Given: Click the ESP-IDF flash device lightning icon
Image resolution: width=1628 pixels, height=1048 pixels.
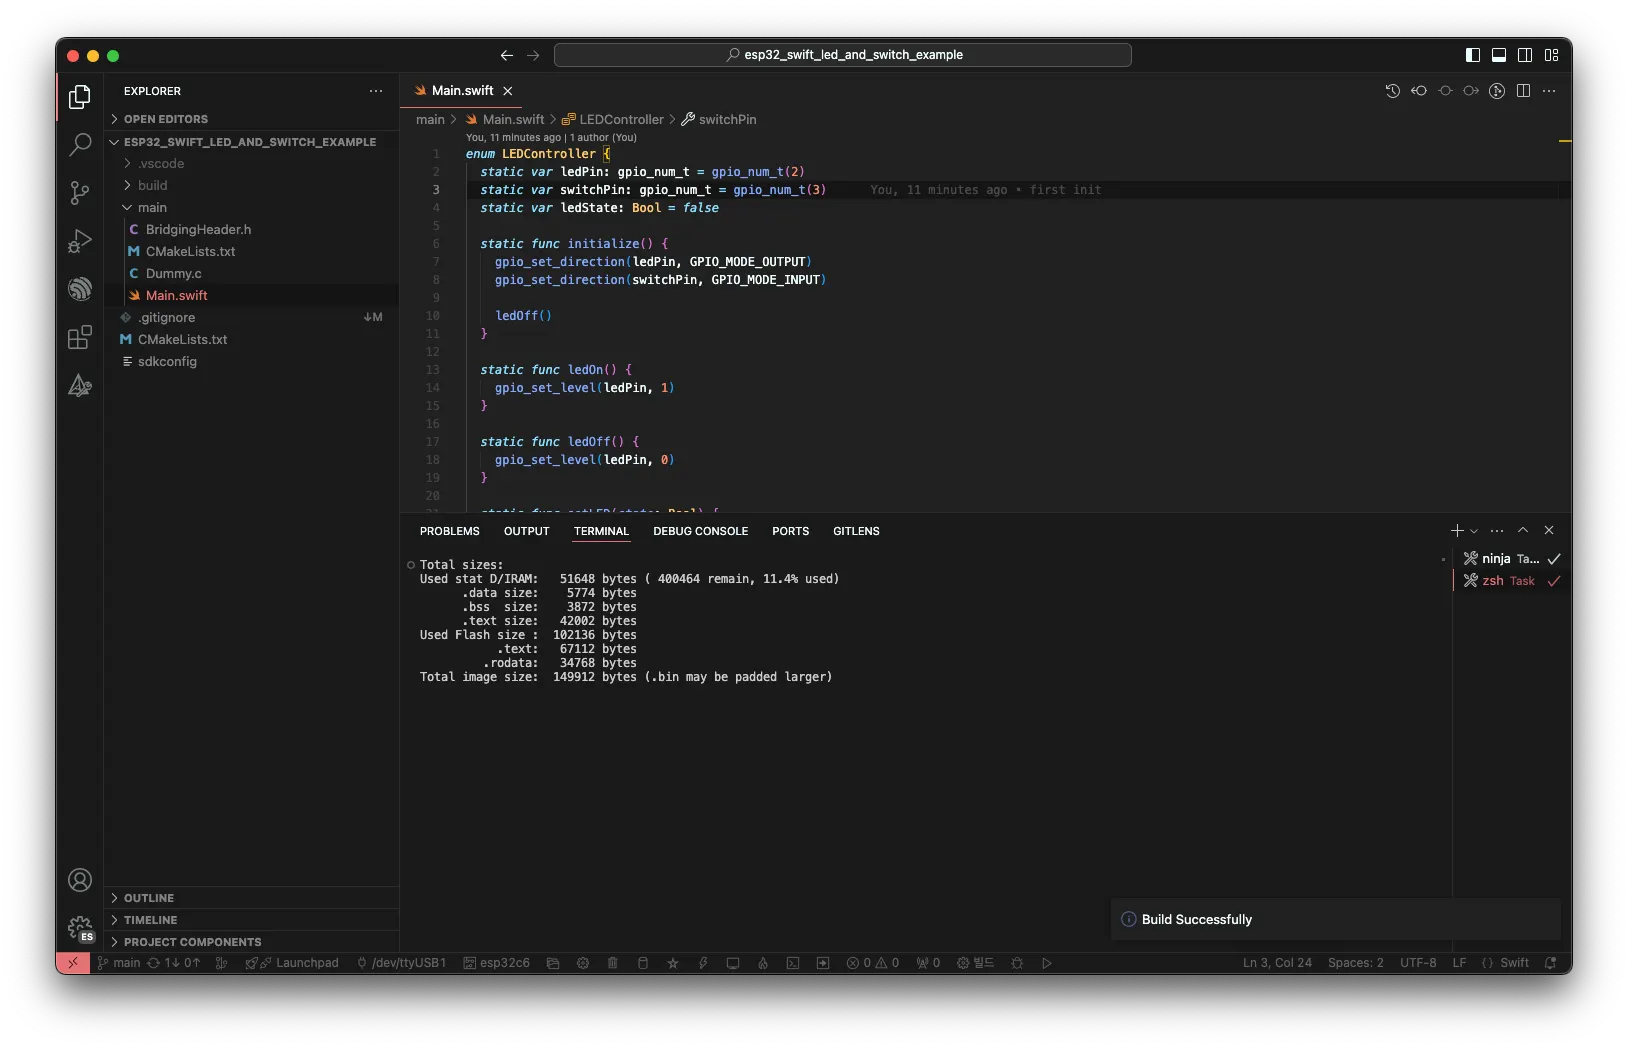Looking at the screenshot, I should click(703, 963).
